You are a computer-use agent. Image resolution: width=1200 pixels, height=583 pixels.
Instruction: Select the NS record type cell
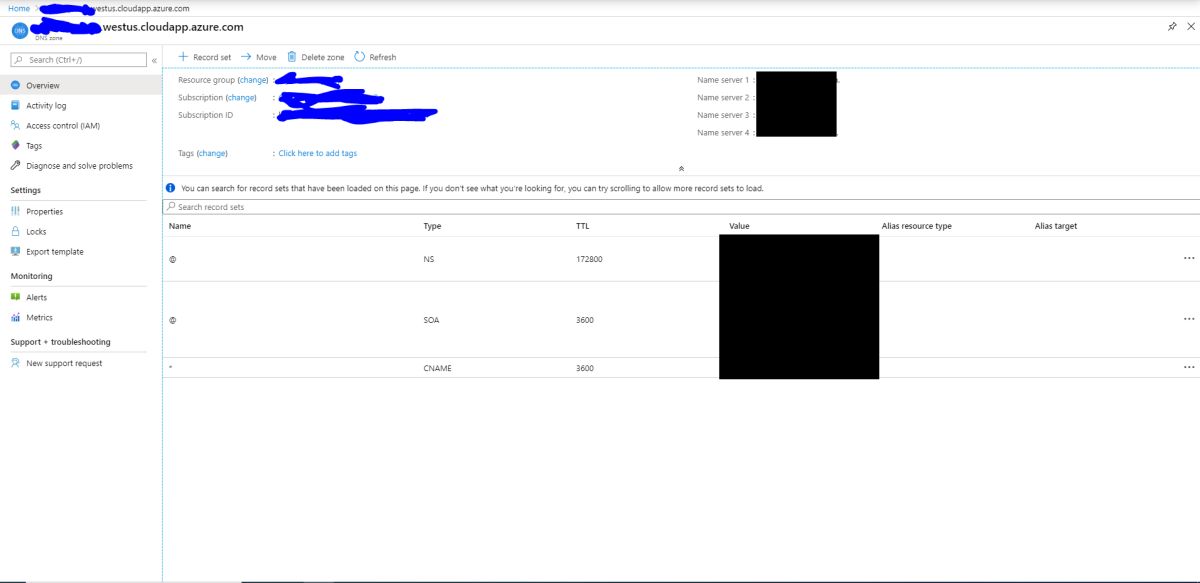tap(429, 259)
